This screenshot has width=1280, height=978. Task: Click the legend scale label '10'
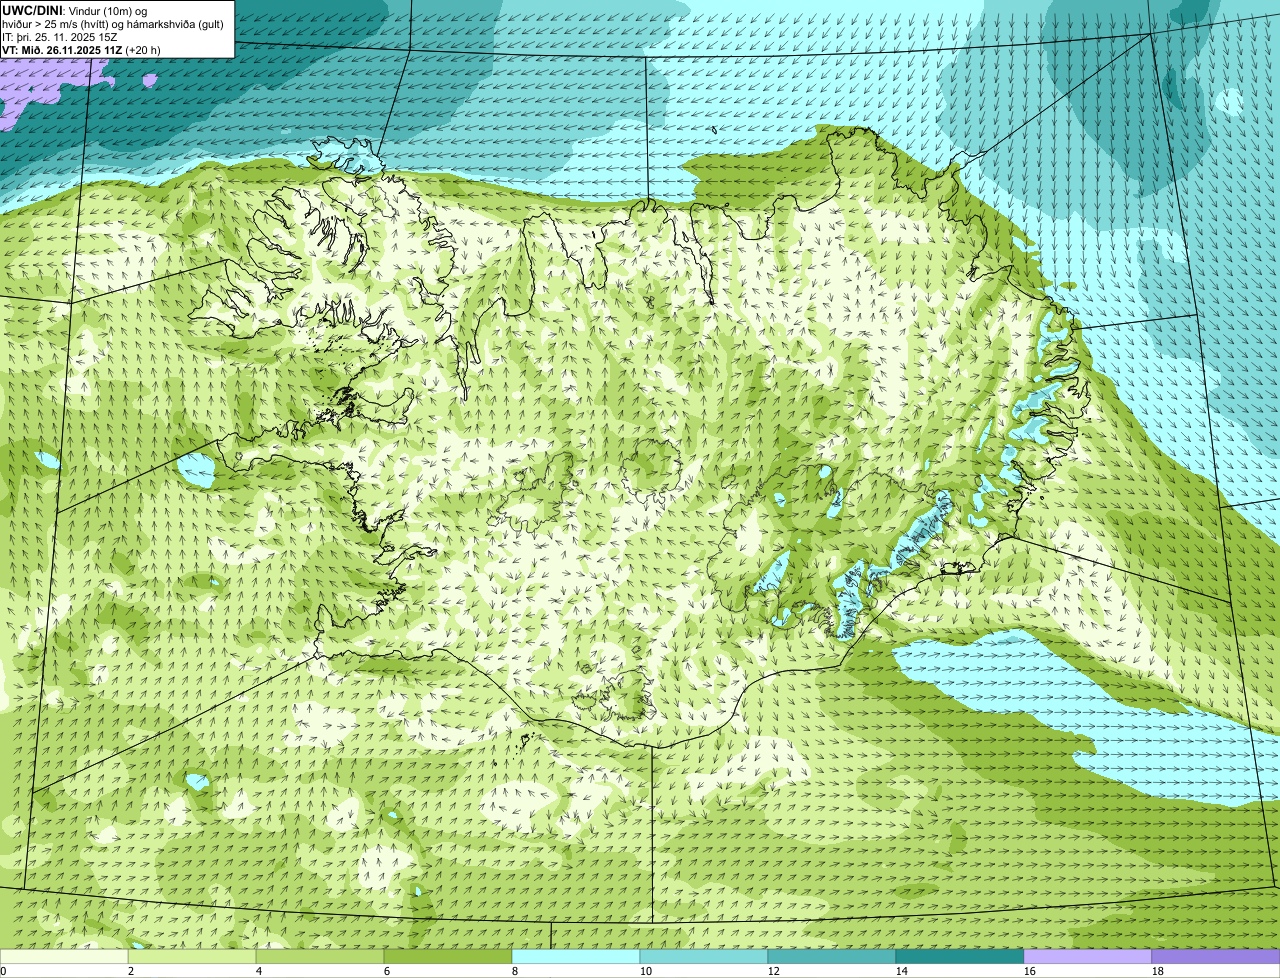646,971
